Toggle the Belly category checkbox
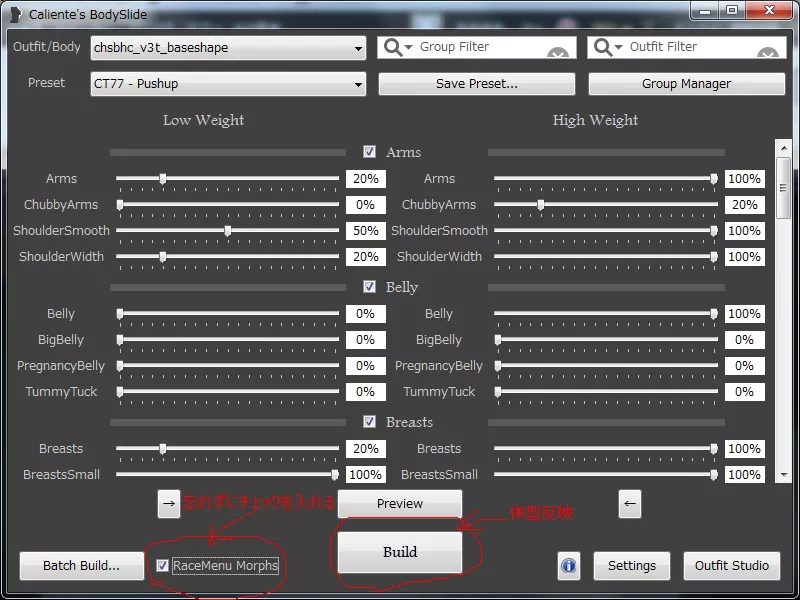Image resolution: width=800 pixels, height=600 pixels. [x=369, y=287]
